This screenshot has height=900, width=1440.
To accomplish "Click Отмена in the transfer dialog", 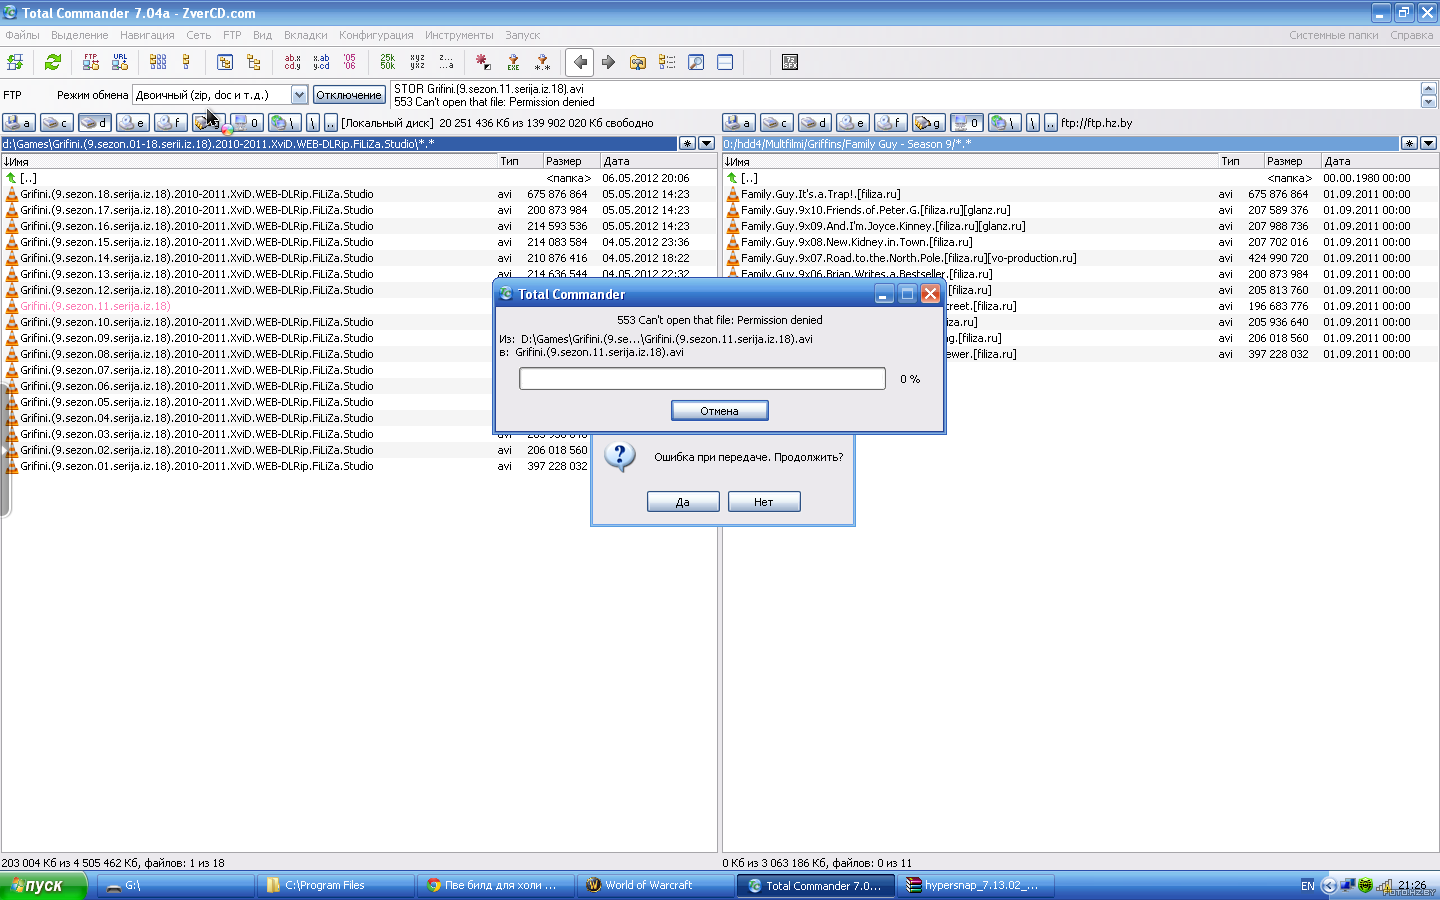I will point(720,411).
